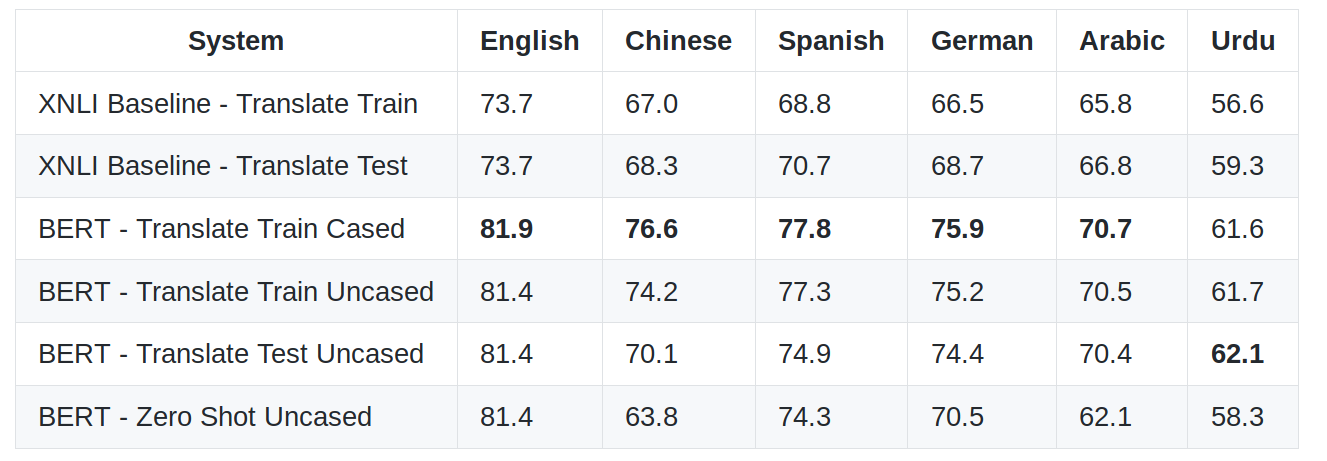Select the English column header
The height and width of the screenshot is (461, 1327).
pyautogui.click(x=530, y=41)
